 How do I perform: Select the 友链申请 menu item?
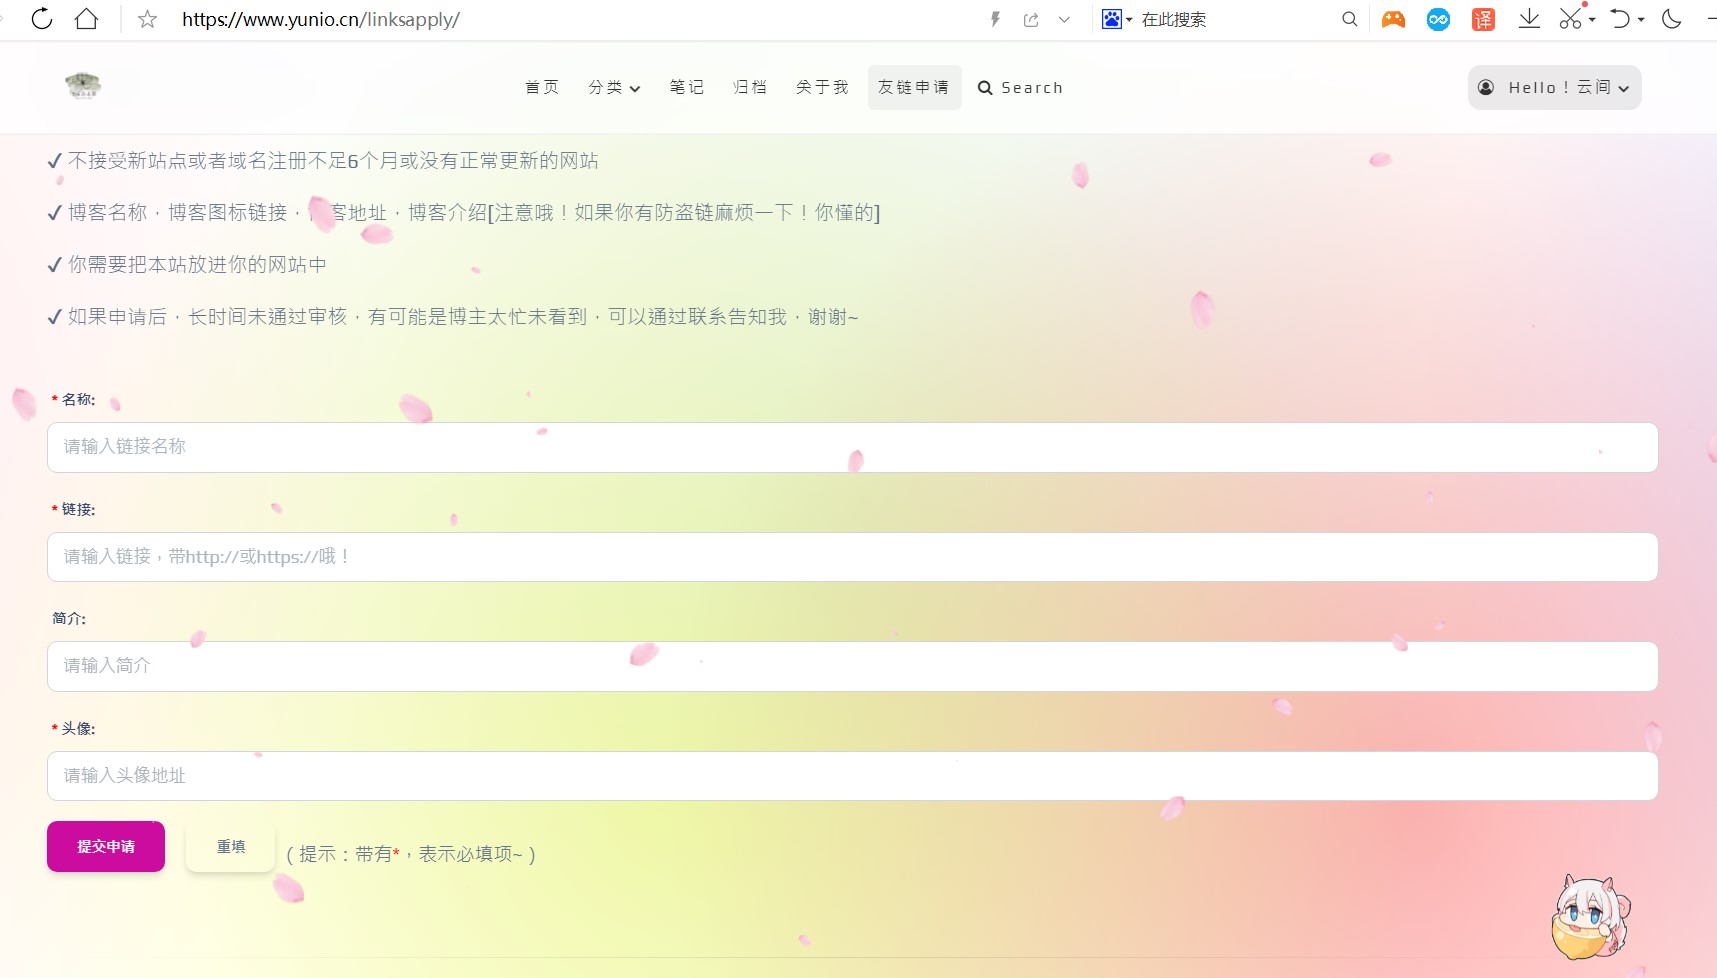coord(914,88)
